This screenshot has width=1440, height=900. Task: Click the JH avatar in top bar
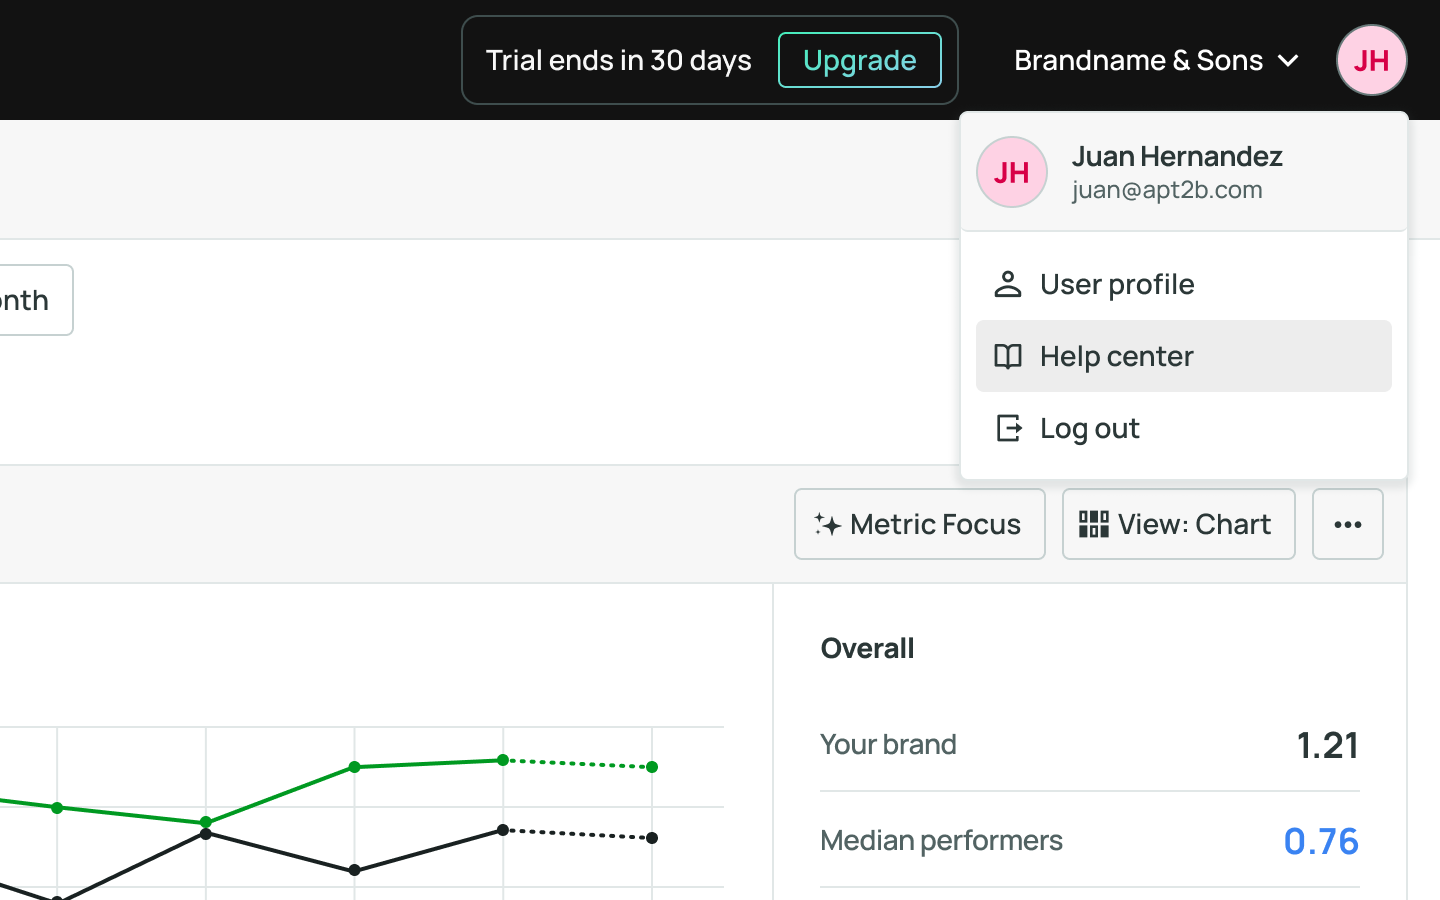pos(1371,60)
